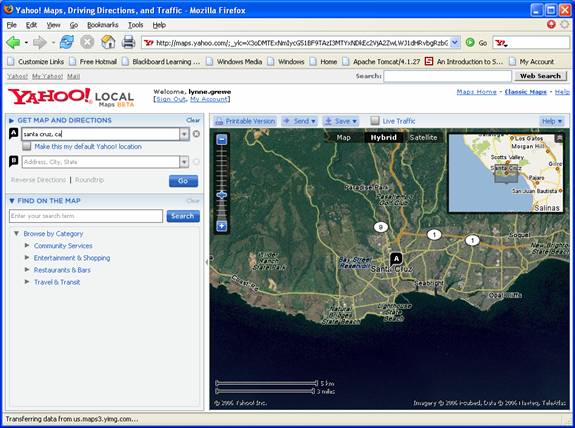The height and width of the screenshot is (428, 575).
Task: Clear address A with the x icon
Action: [196, 134]
